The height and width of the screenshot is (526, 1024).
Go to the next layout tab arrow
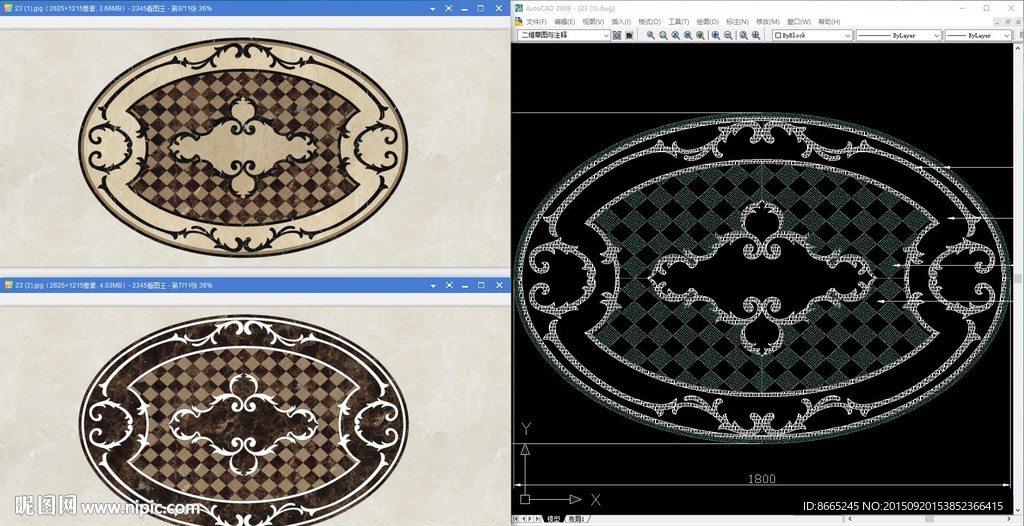pyautogui.click(x=530, y=519)
